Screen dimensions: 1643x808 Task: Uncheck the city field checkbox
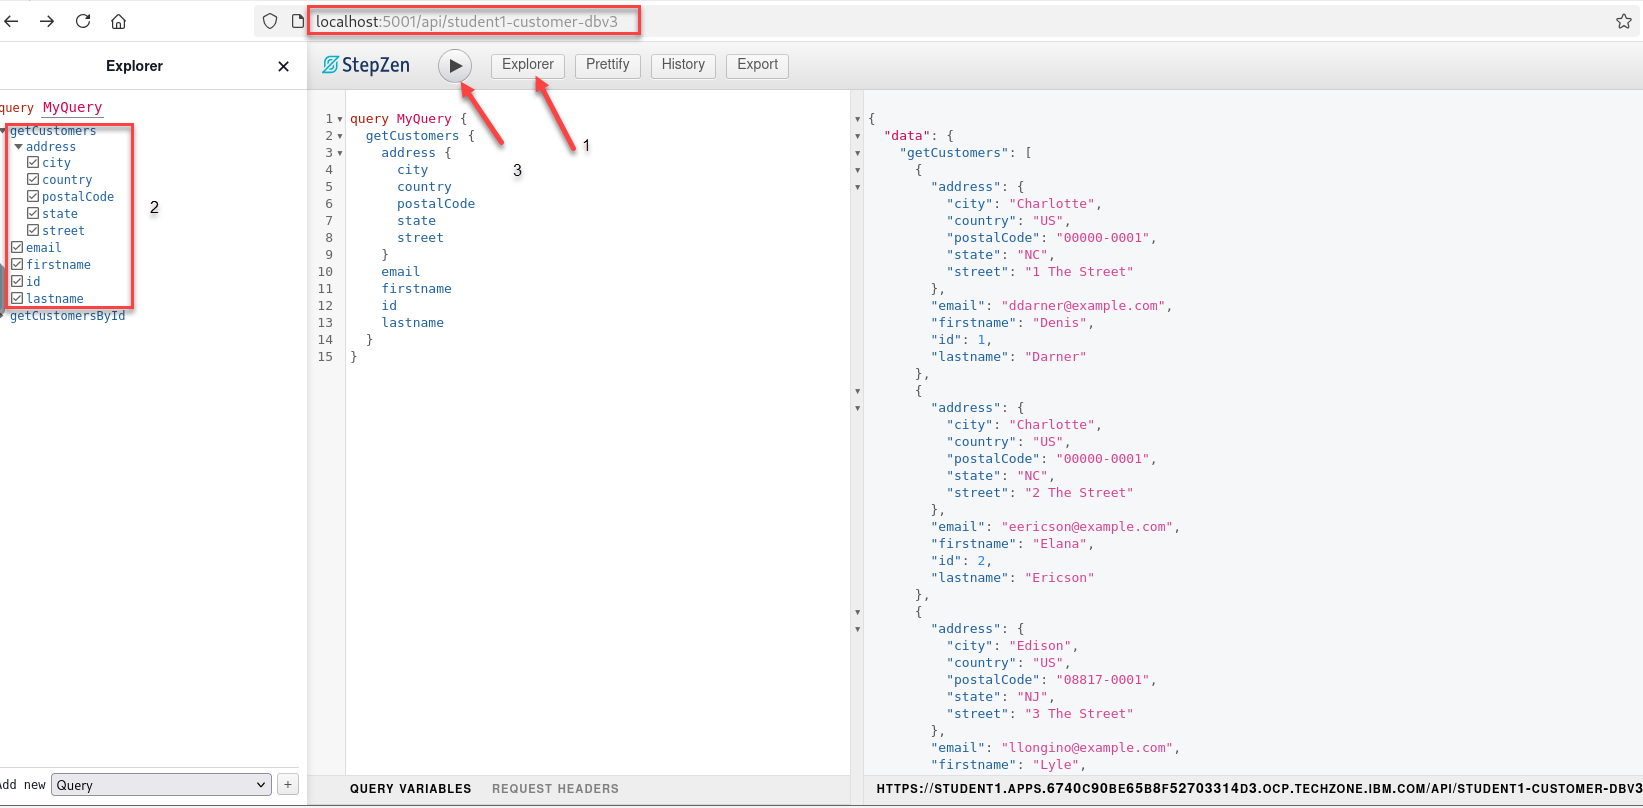click(33, 162)
